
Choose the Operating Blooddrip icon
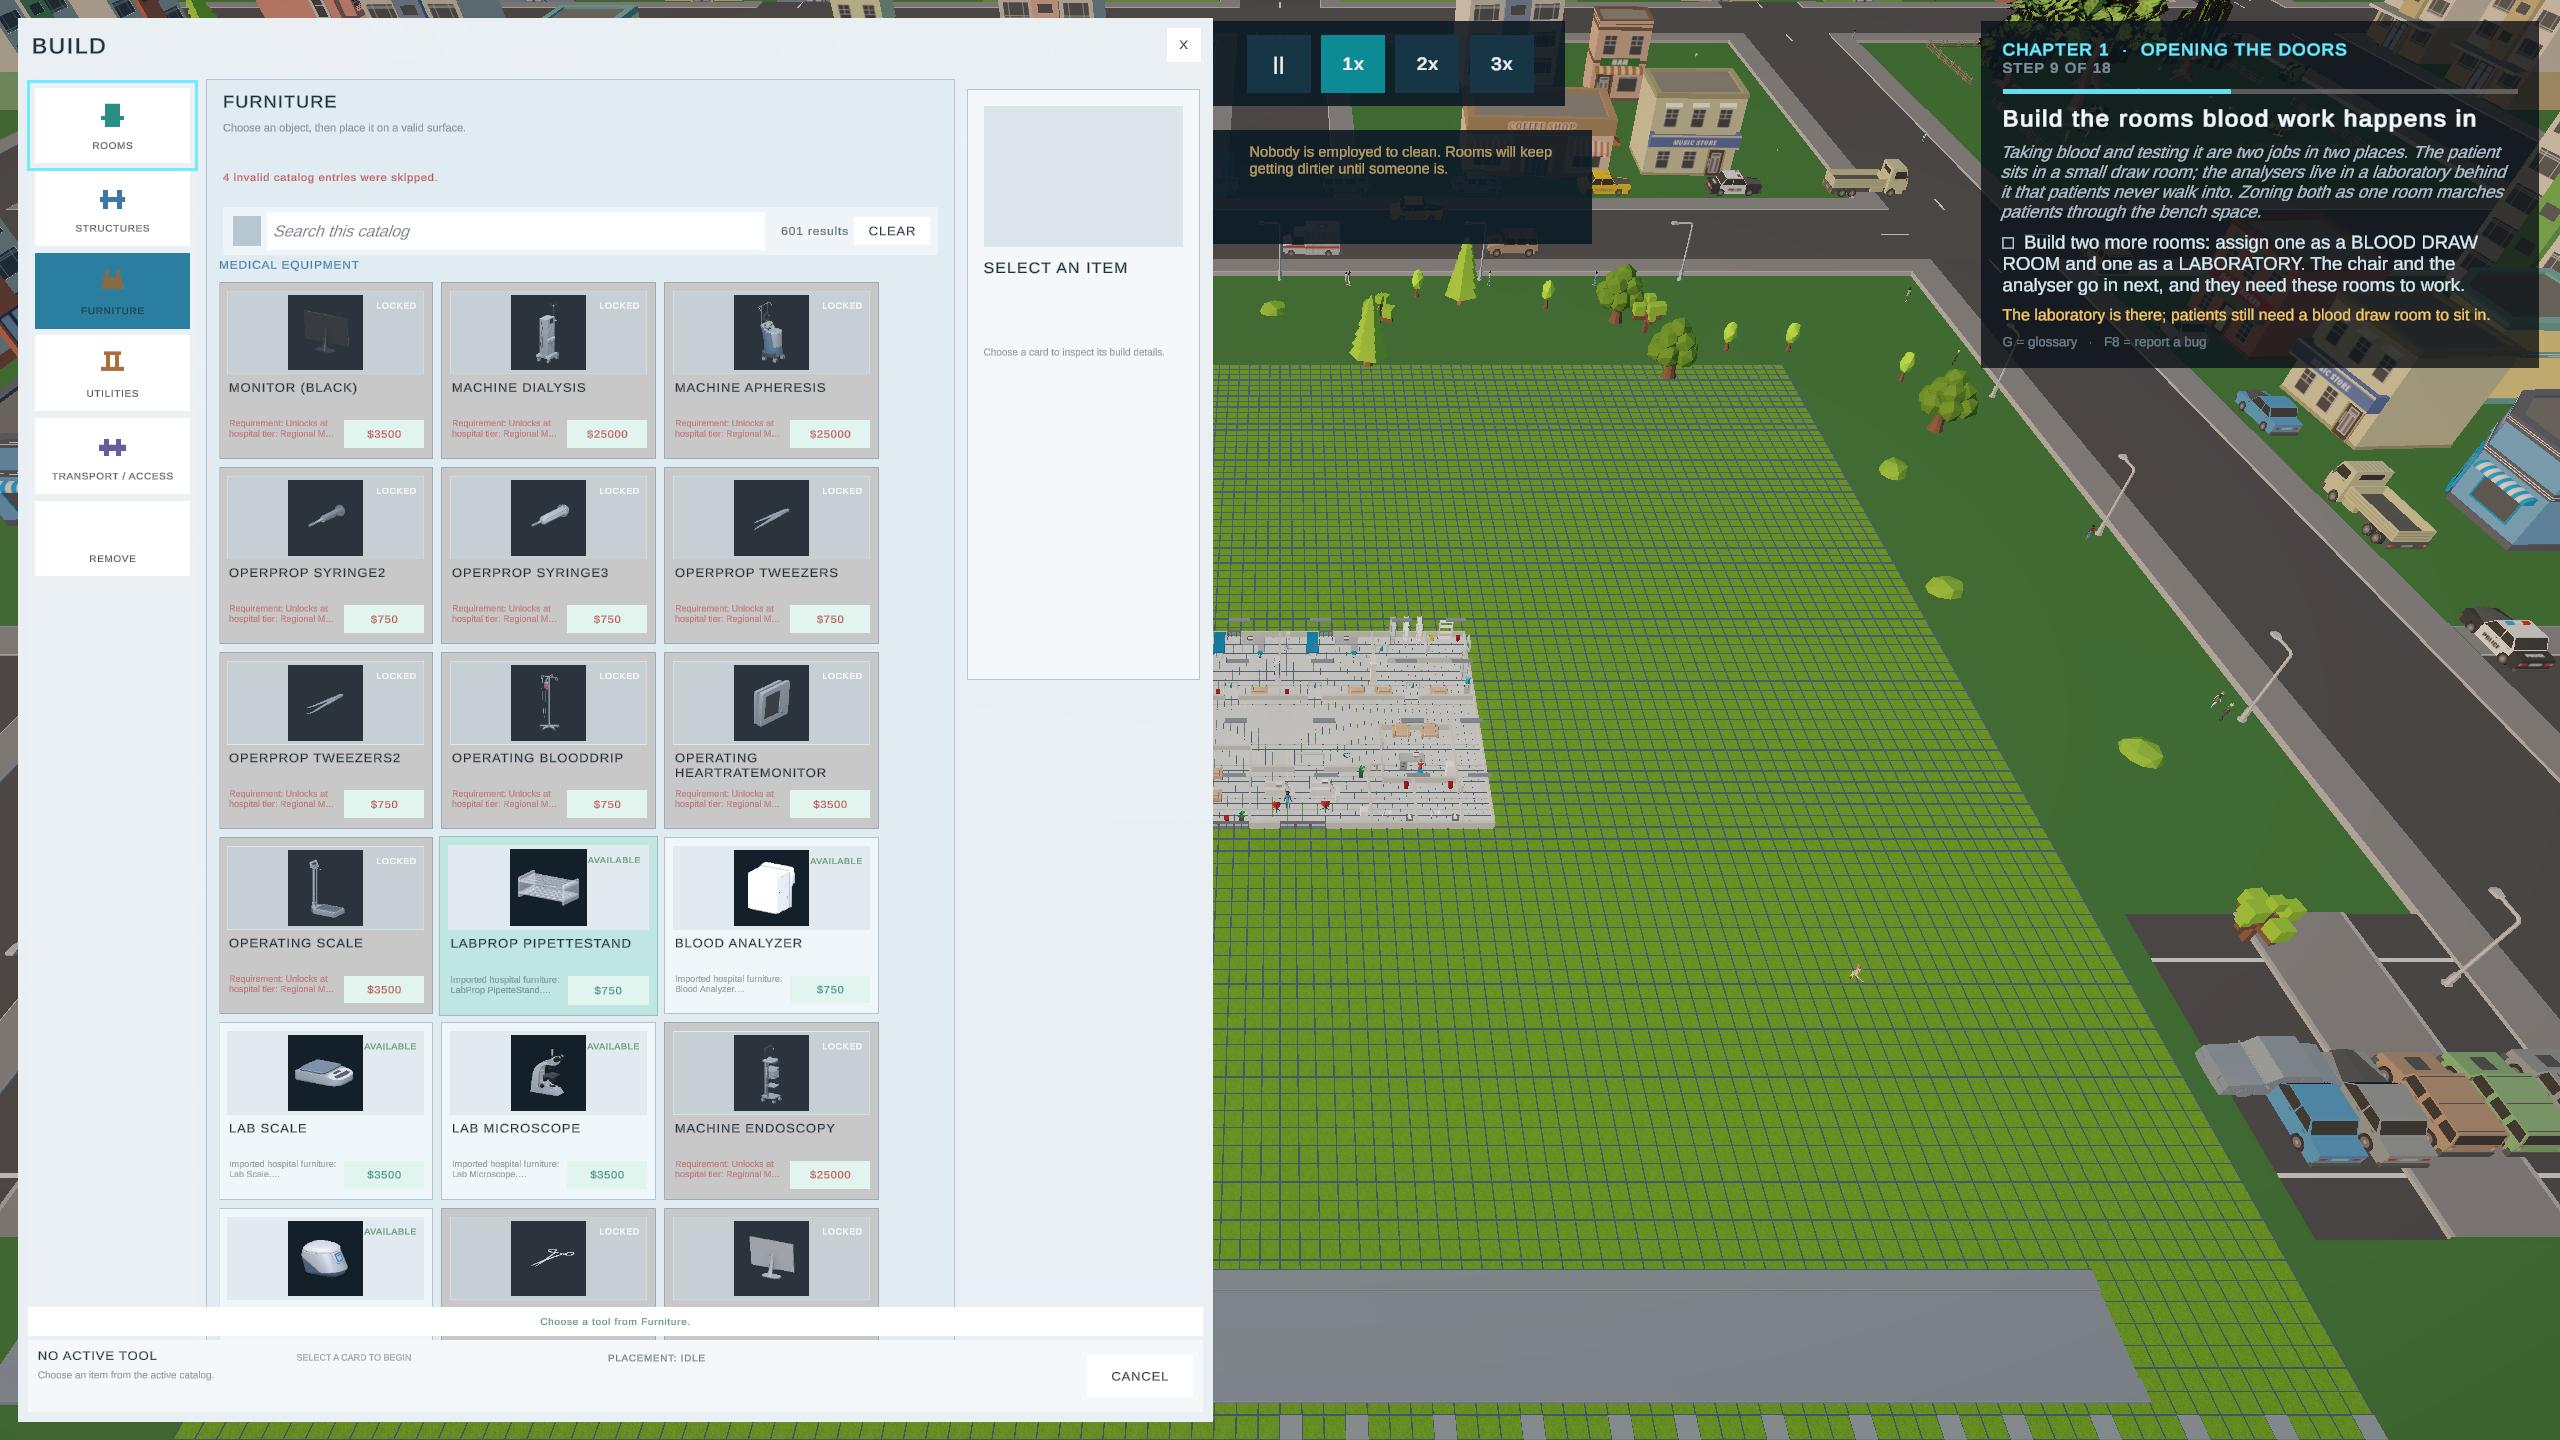(x=548, y=703)
